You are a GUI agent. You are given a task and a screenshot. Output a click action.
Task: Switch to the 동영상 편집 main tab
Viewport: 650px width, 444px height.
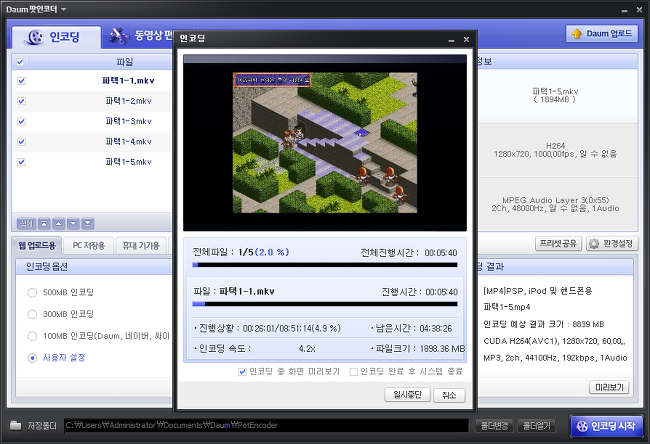tap(141, 36)
